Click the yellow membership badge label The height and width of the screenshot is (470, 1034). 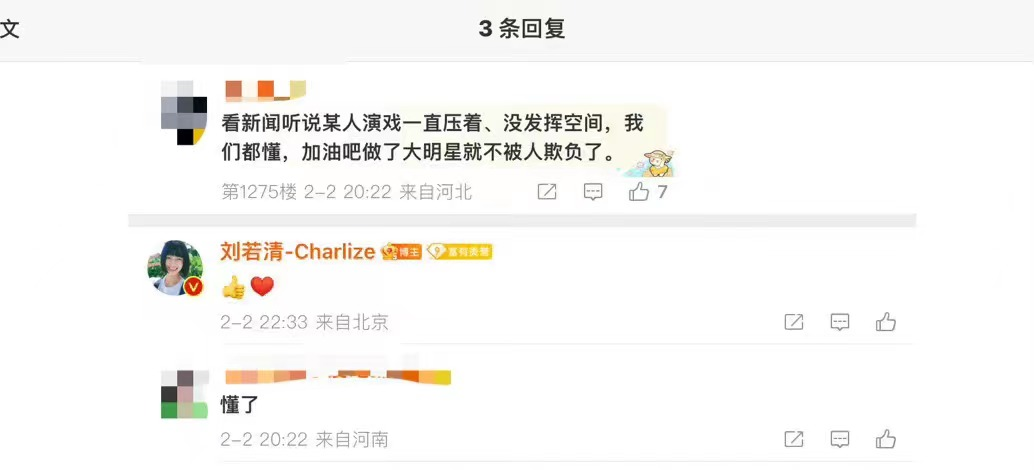click(x=460, y=251)
